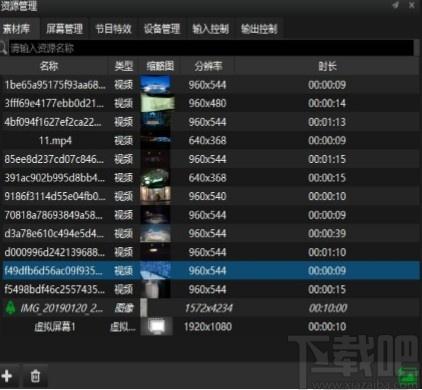
Task: Click the 1572x4234 resolution cell
Action: 209,308
